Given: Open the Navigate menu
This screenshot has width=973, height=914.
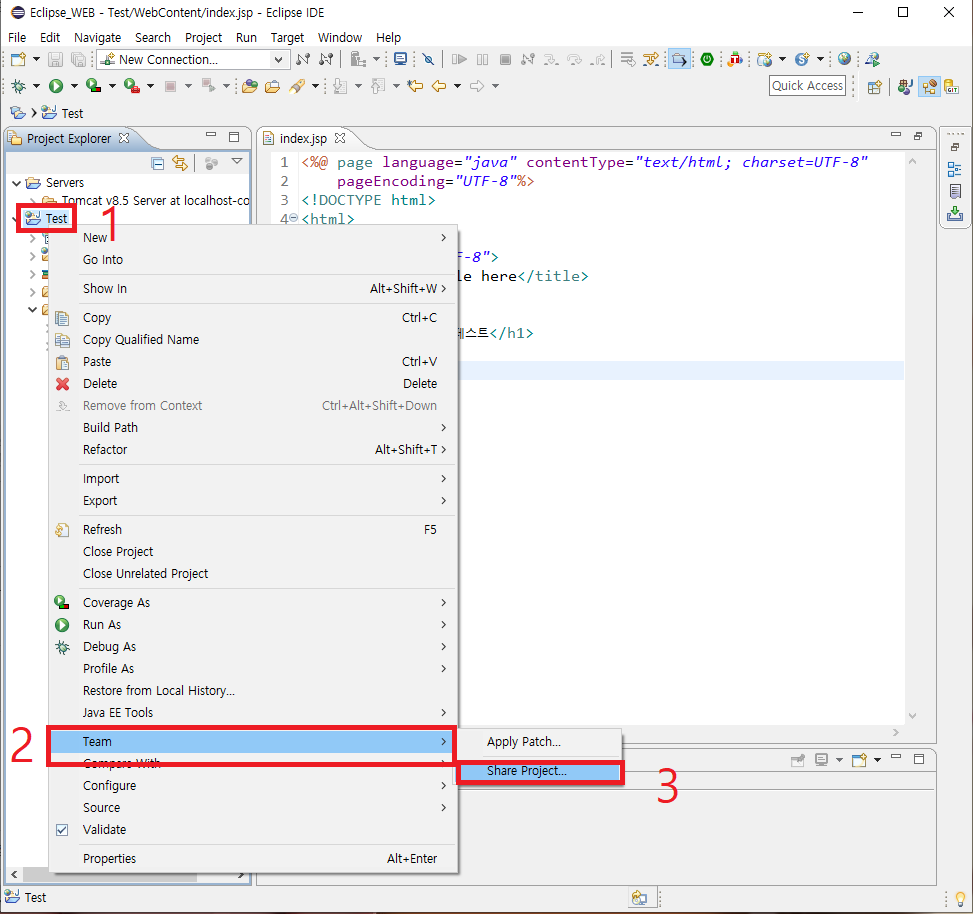Looking at the screenshot, I should click(97, 37).
